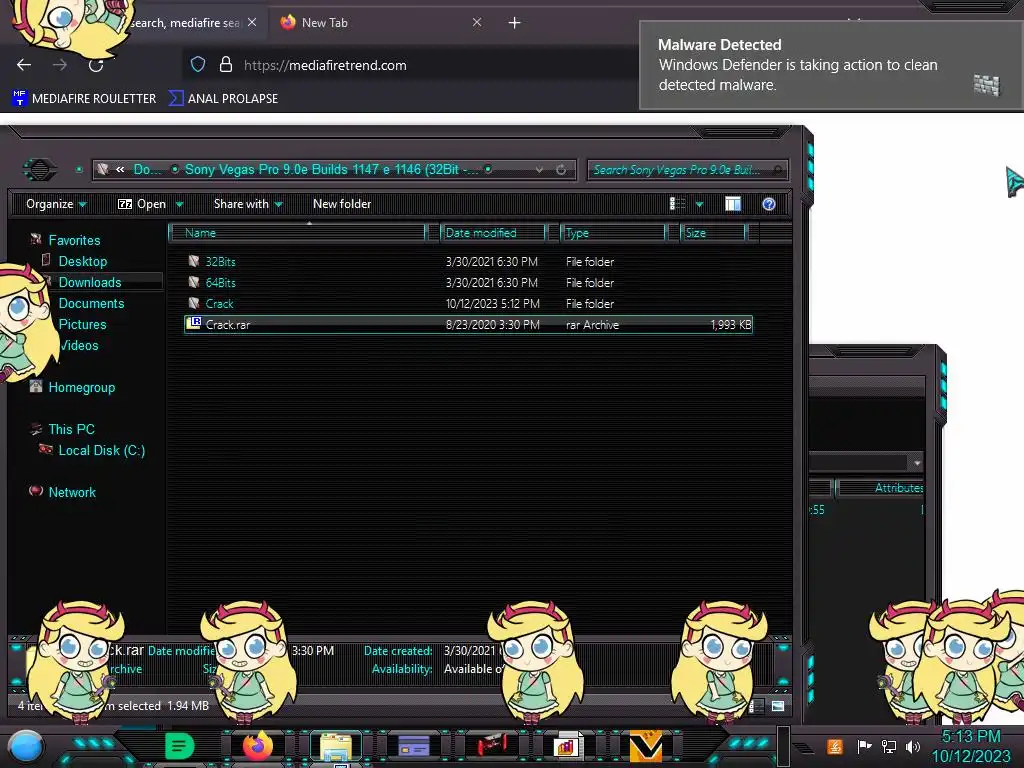Click the 7z Open button
1024x768 pixels.
pyautogui.click(x=142, y=204)
